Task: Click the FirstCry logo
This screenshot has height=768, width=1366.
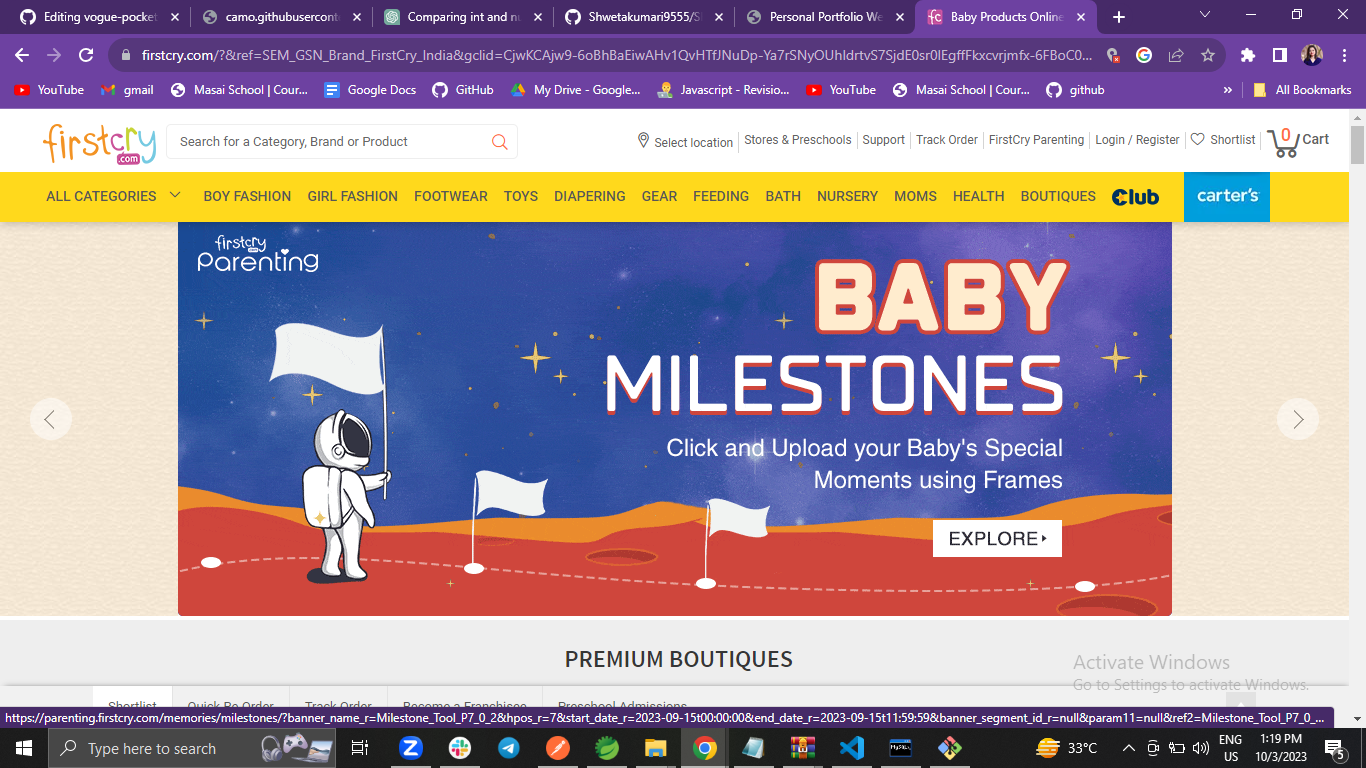Action: point(99,143)
